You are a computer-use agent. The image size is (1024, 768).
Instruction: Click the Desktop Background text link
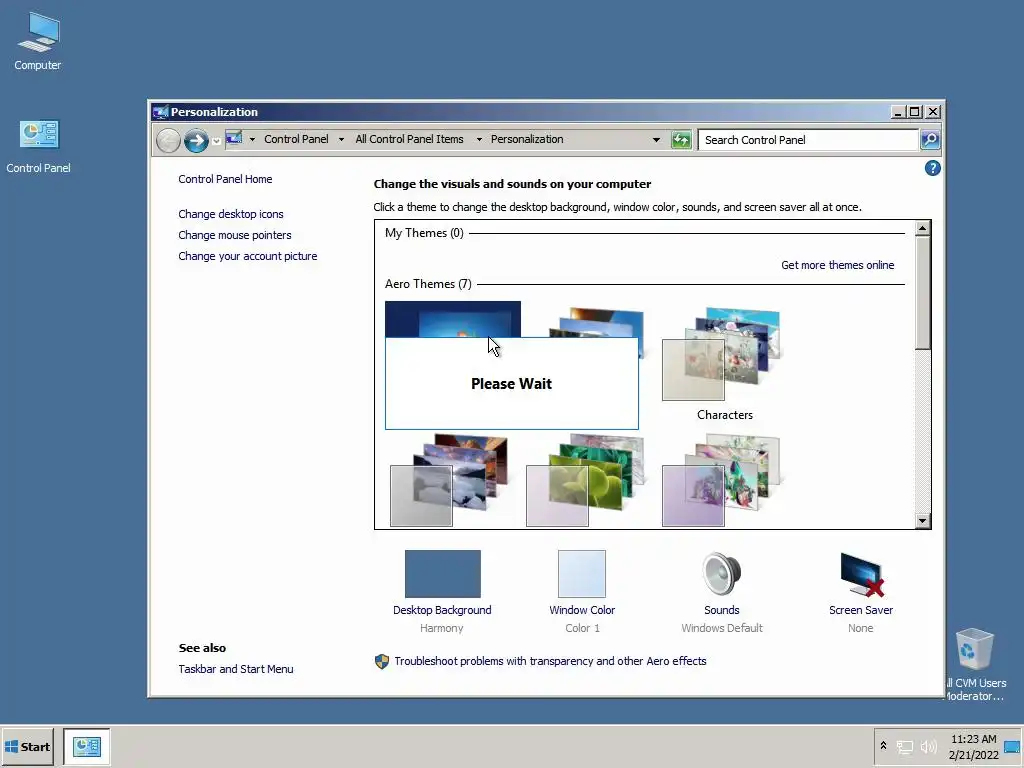[x=441, y=610]
